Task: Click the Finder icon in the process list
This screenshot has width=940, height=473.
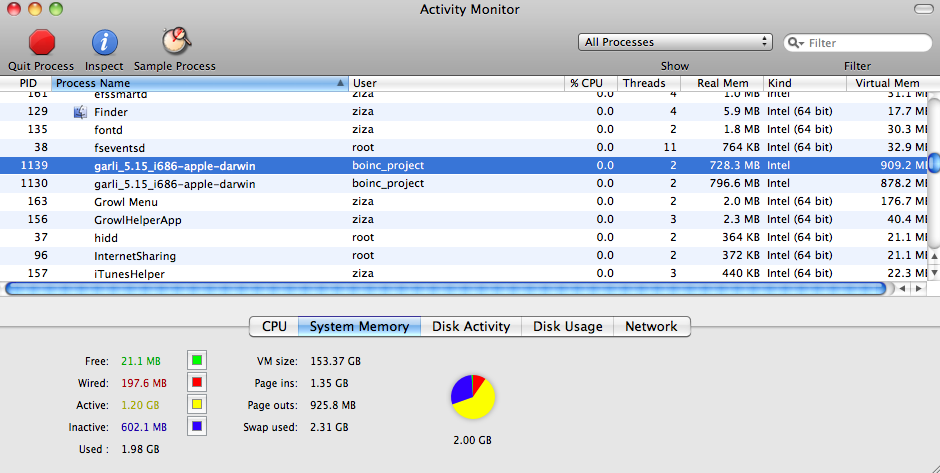Action: coord(80,112)
